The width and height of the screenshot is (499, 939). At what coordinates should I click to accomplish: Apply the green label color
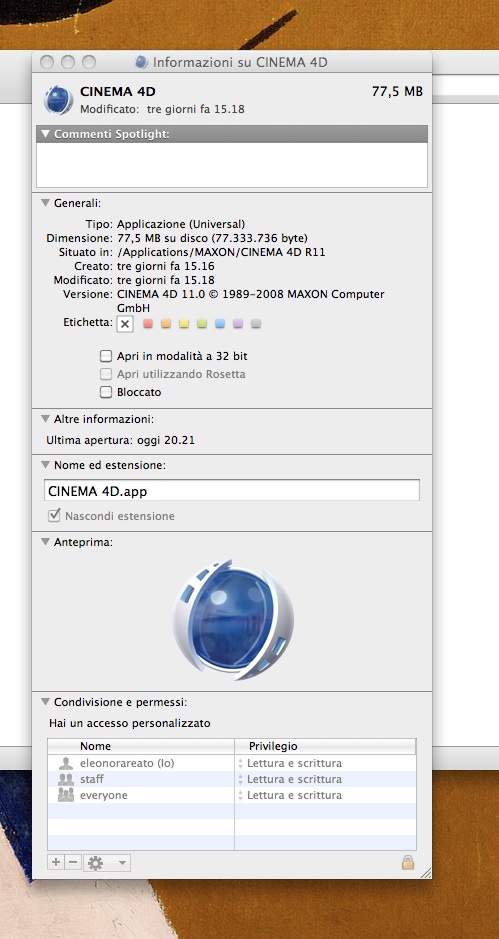pyautogui.click(x=202, y=324)
